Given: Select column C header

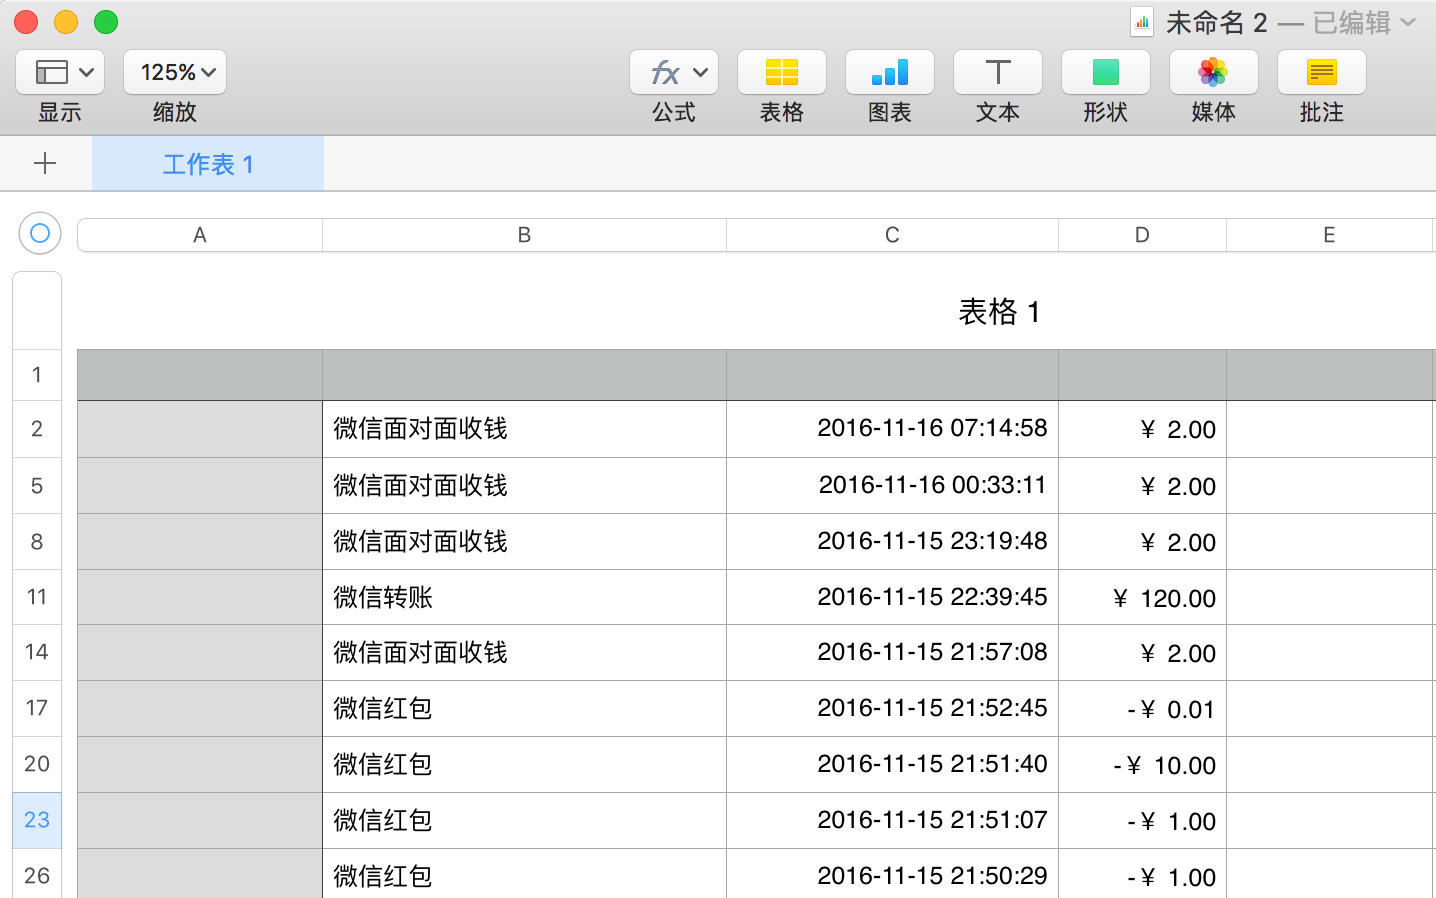Looking at the screenshot, I should tap(892, 235).
